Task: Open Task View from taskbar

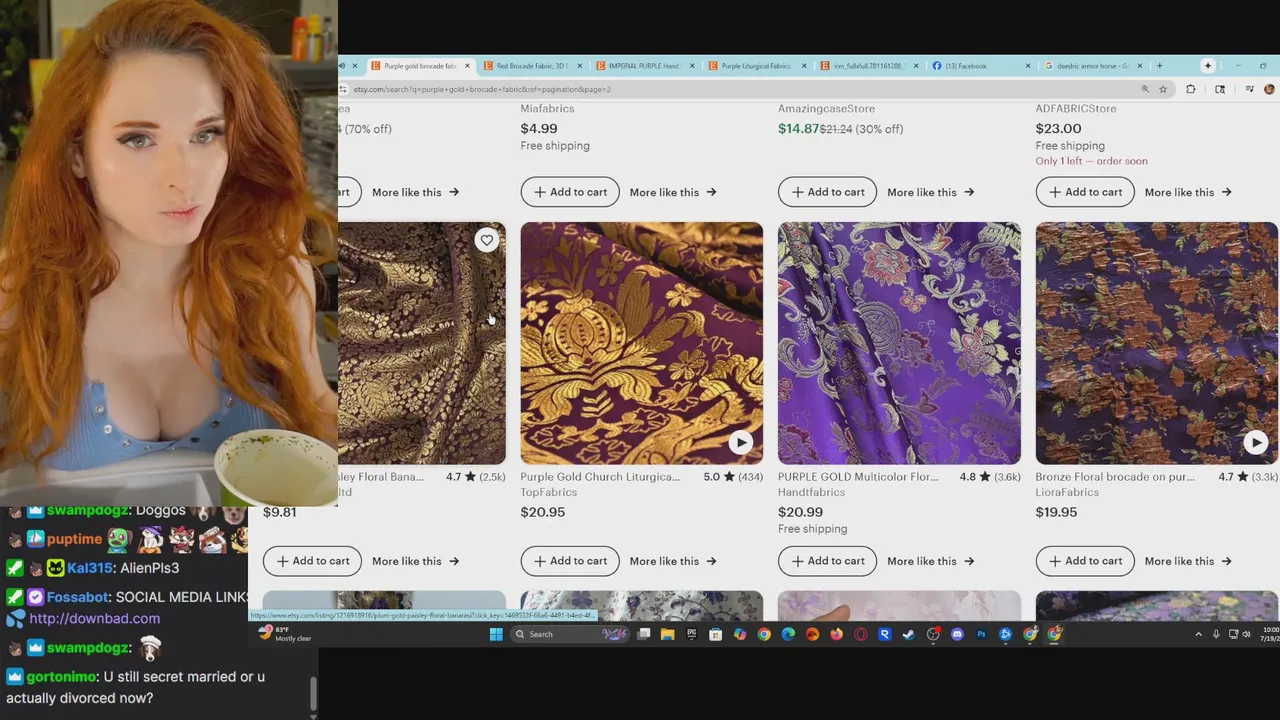Action: pyautogui.click(x=644, y=634)
